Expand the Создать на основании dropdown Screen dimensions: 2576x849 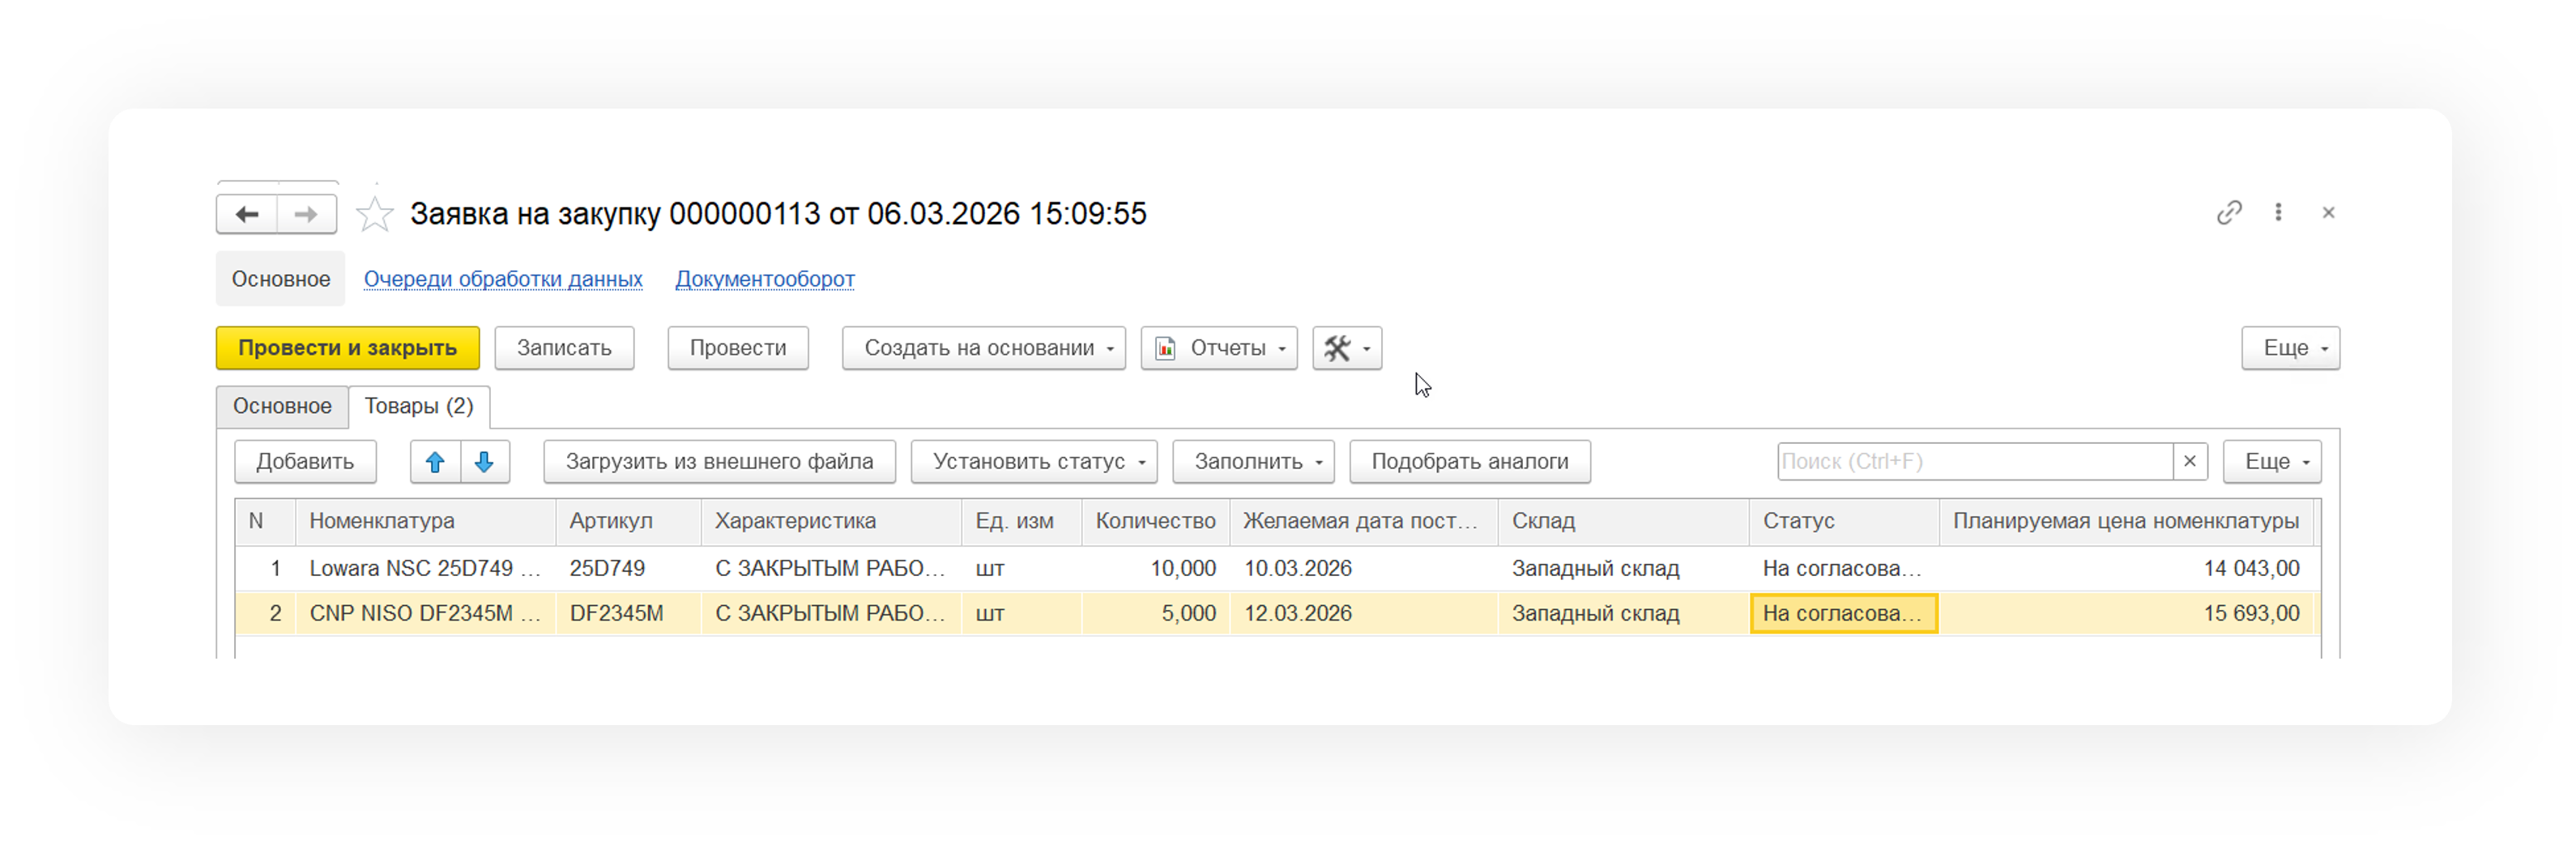pos(983,348)
